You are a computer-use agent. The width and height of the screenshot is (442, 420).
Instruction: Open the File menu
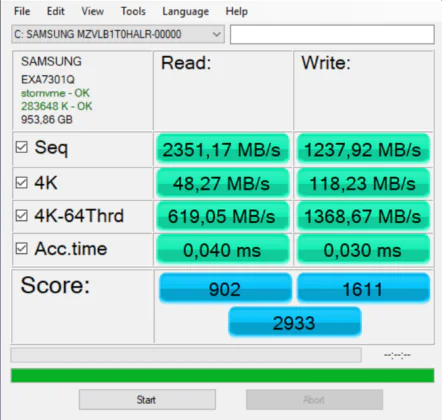click(22, 11)
